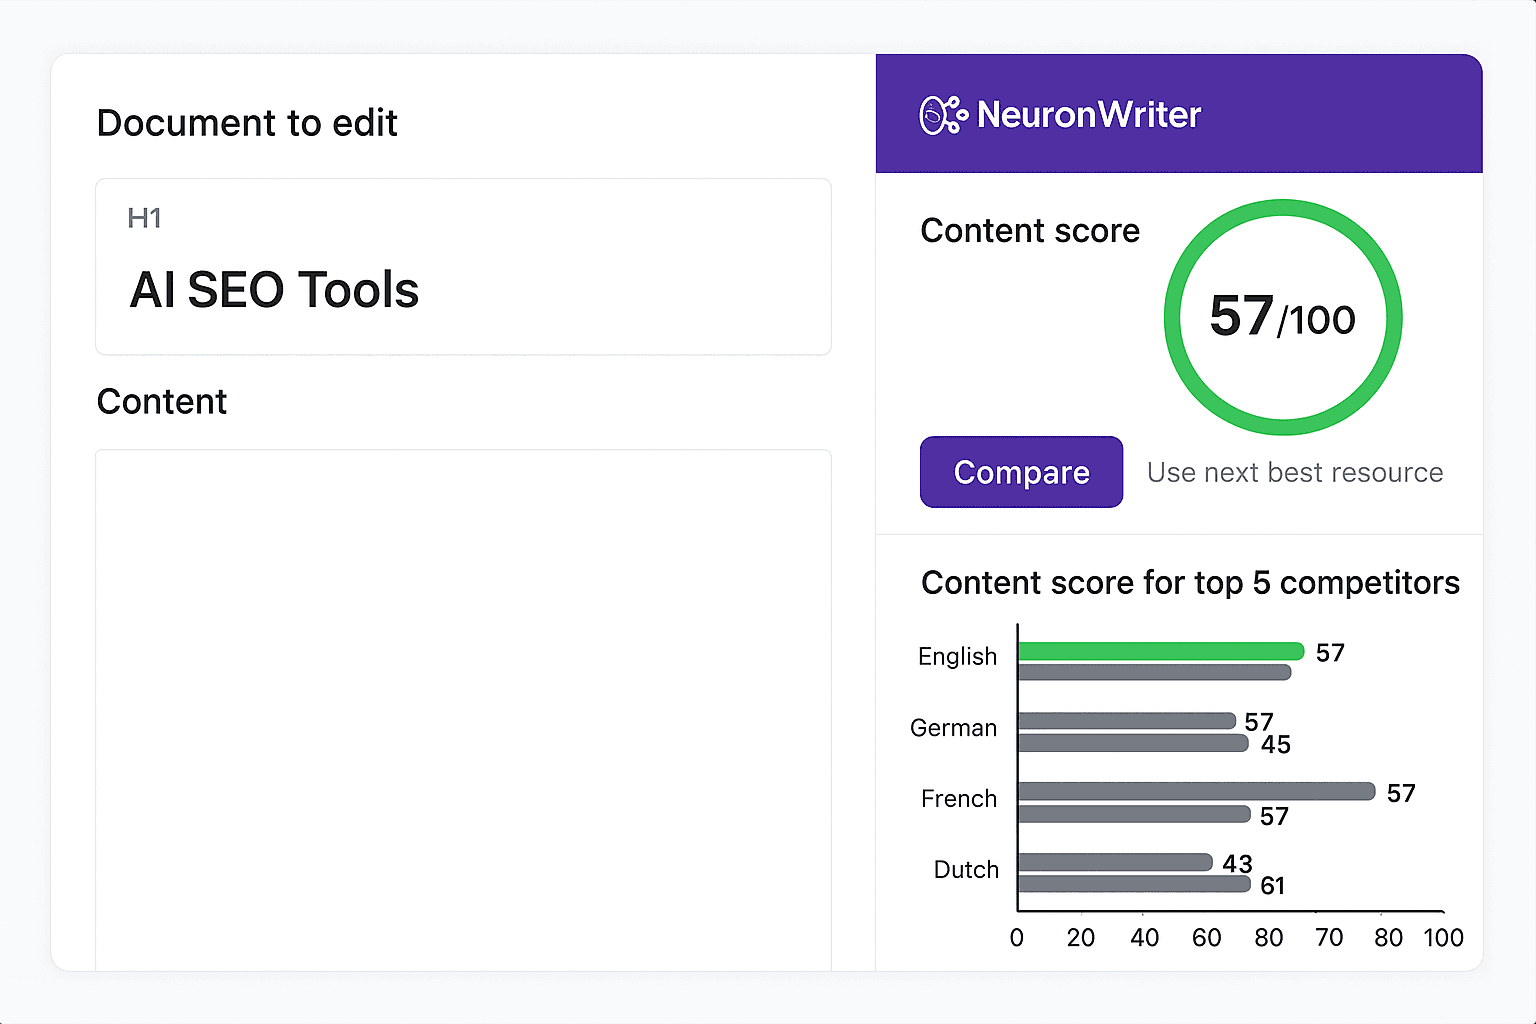Click the AI SEO Tools H1 field
Screen dimensions: 1536x1024
463,267
